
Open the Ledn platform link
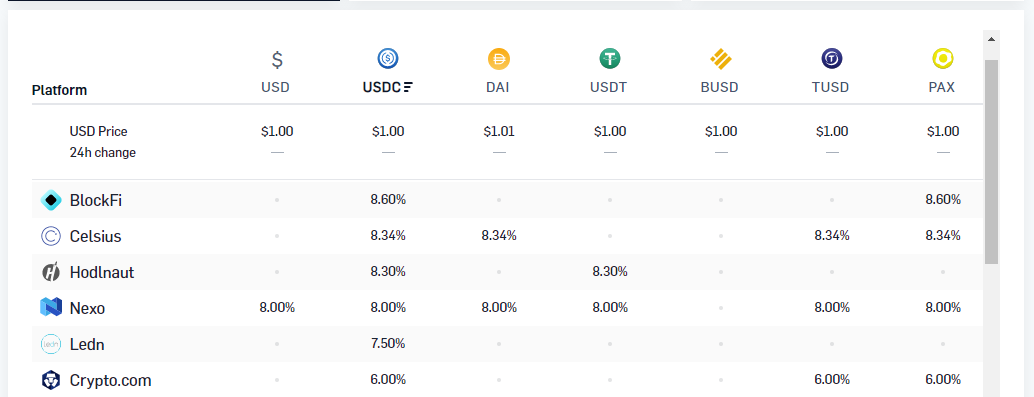coord(87,344)
